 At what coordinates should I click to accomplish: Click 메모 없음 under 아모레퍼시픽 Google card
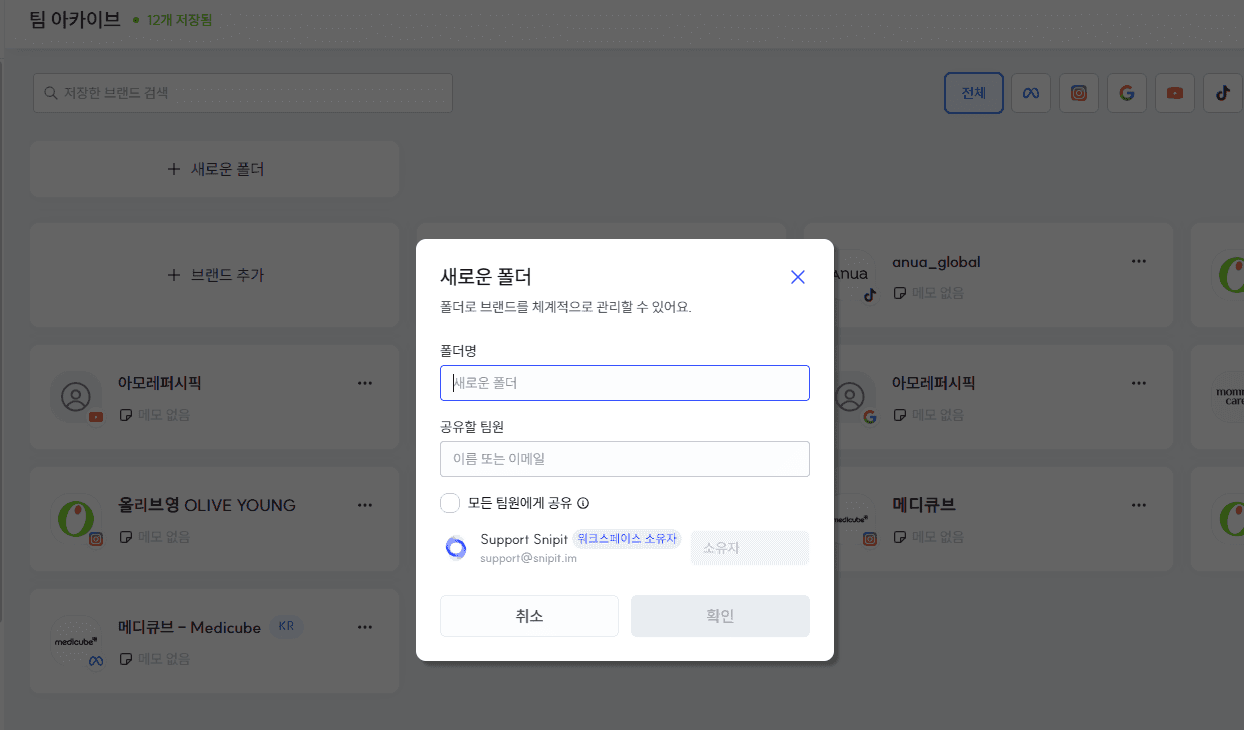[x=937, y=415]
